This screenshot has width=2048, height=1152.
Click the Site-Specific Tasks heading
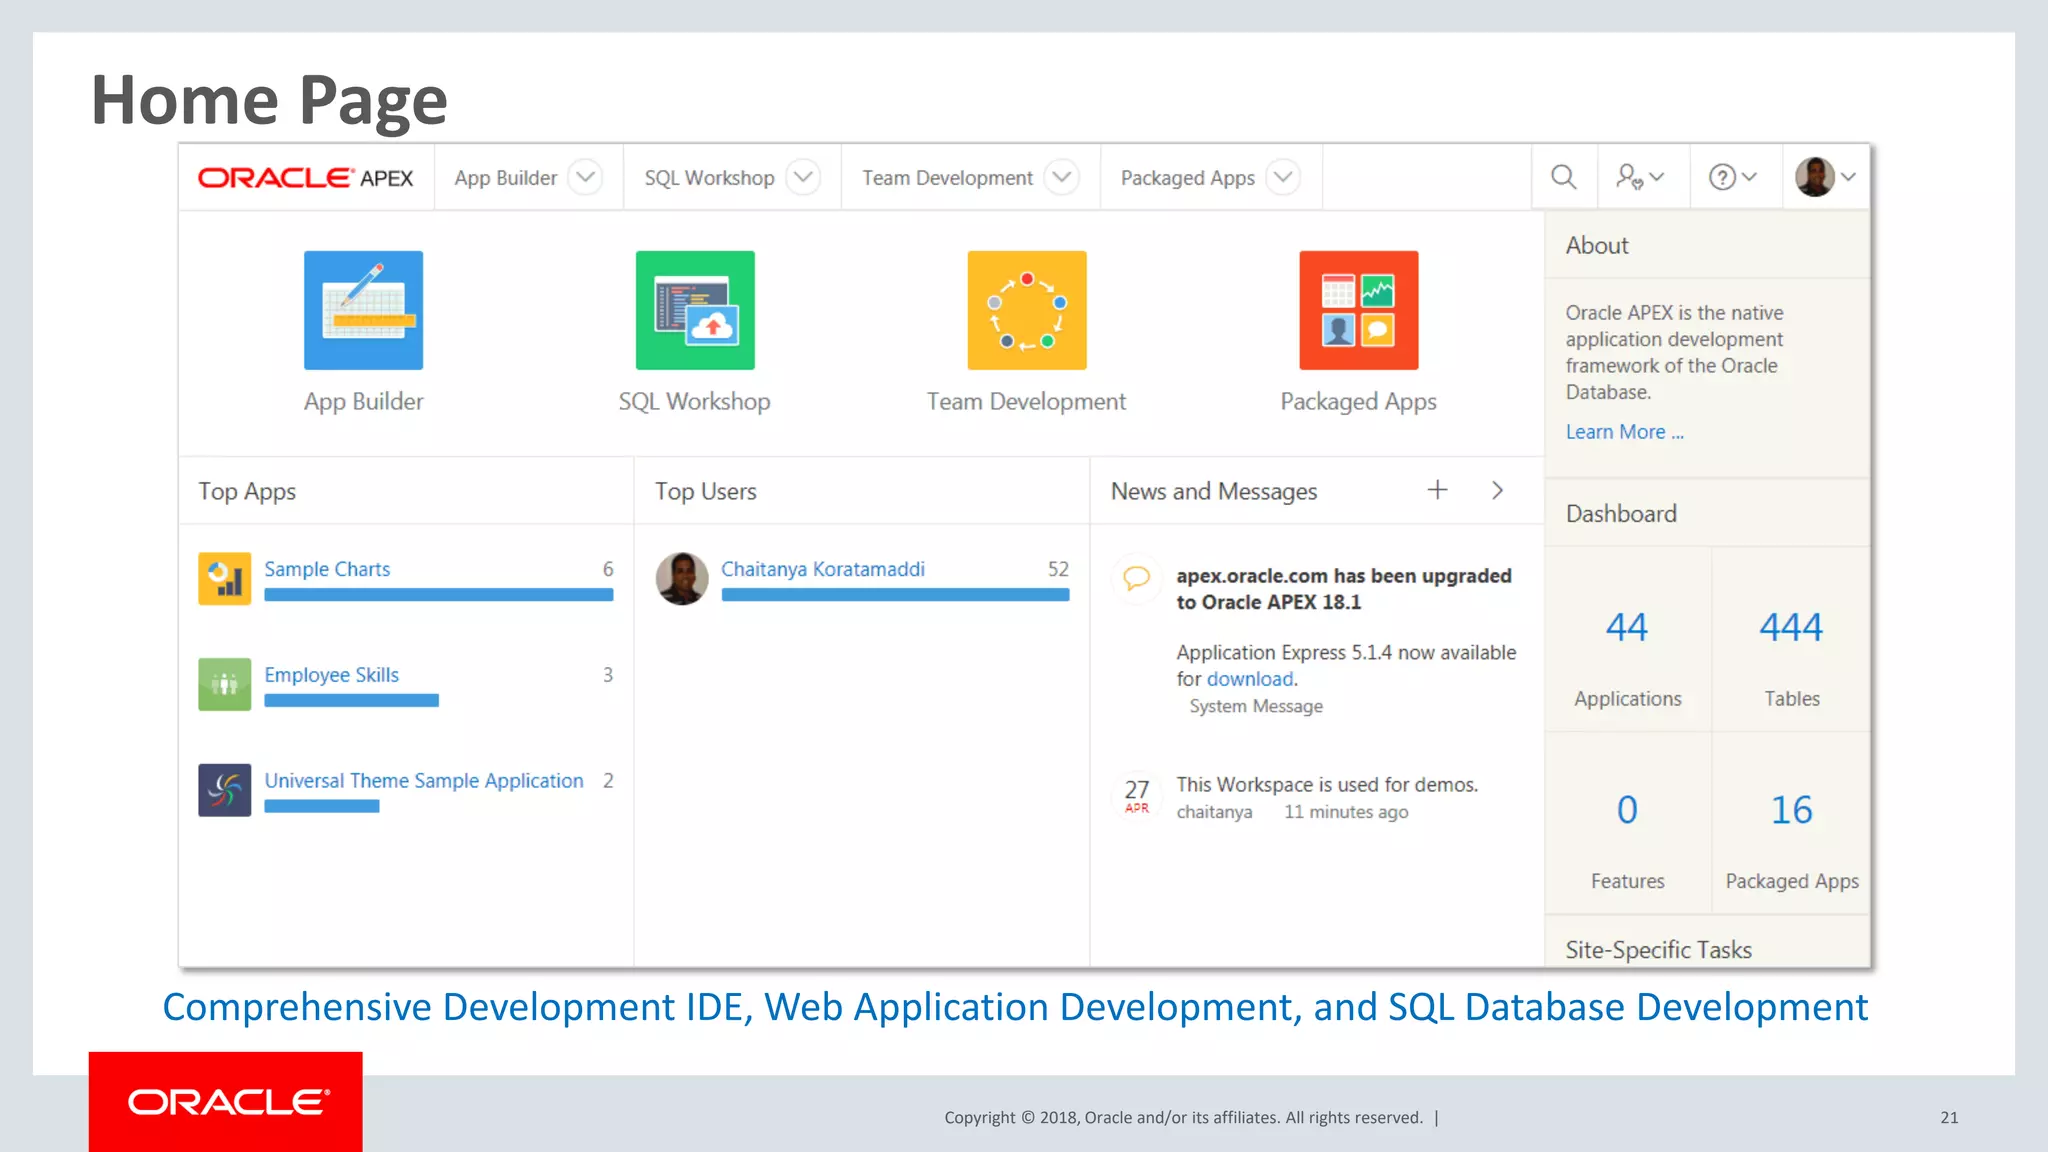(x=1659, y=950)
